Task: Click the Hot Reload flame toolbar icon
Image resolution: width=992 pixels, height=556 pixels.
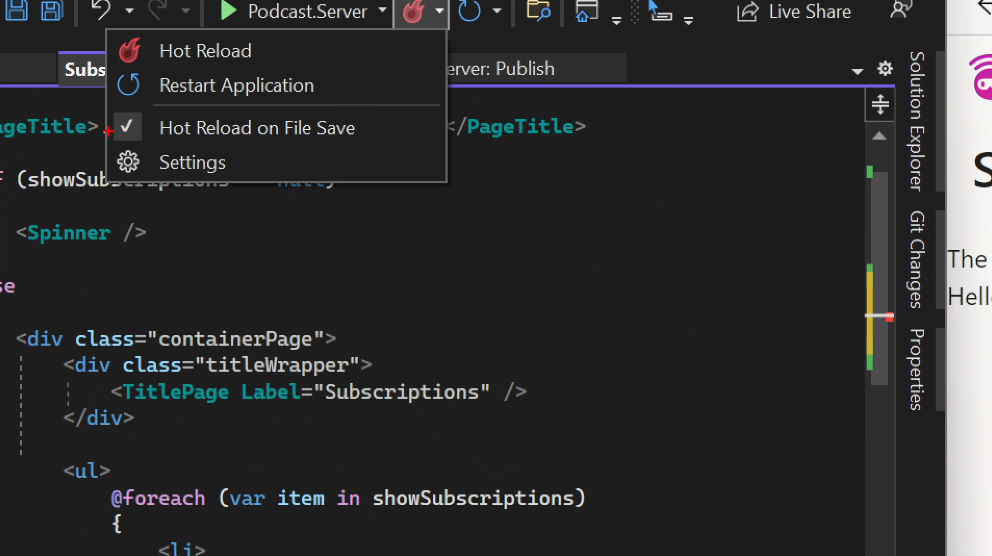Action: (x=412, y=12)
